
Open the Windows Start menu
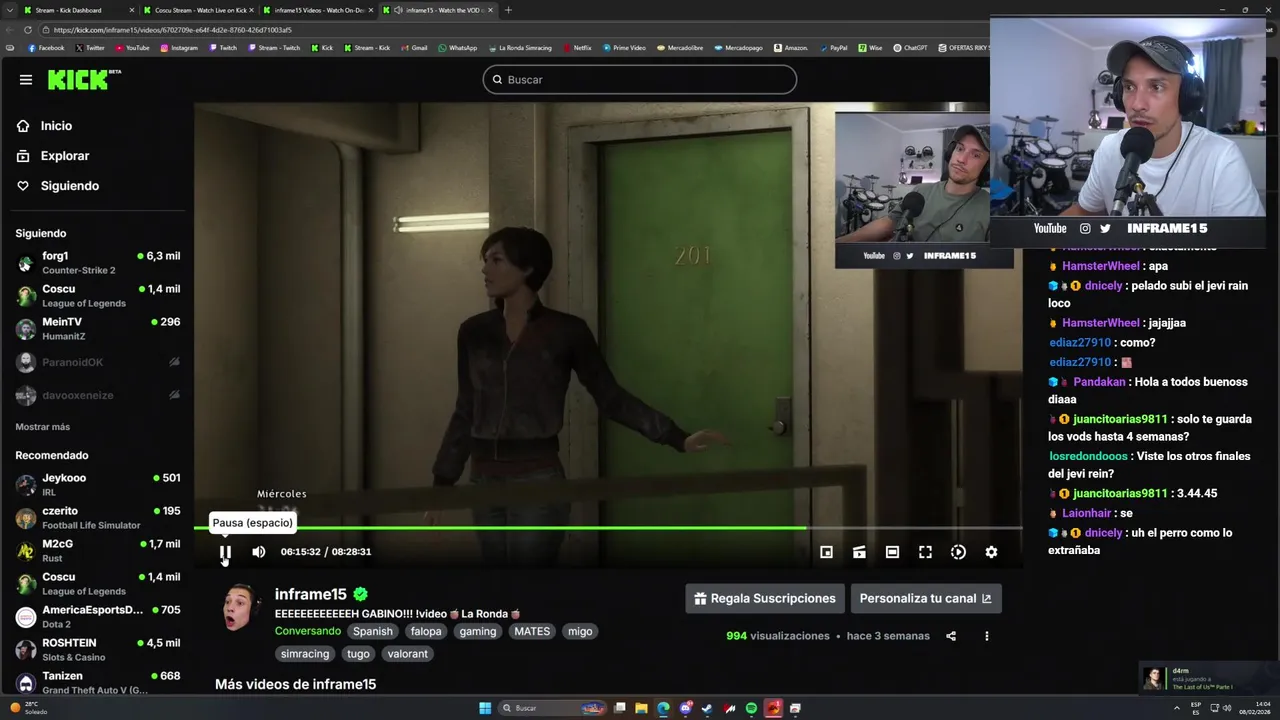tap(485, 708)
